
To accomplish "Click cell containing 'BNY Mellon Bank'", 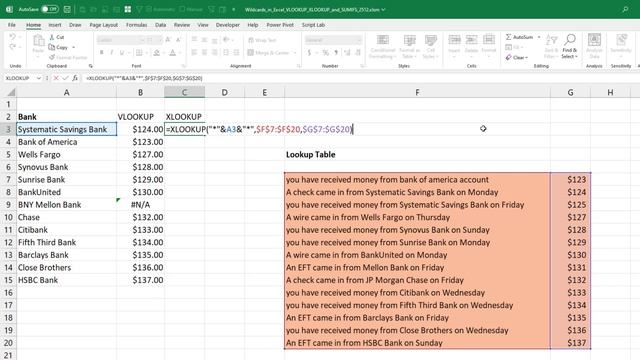I will [x=67, y=204].
